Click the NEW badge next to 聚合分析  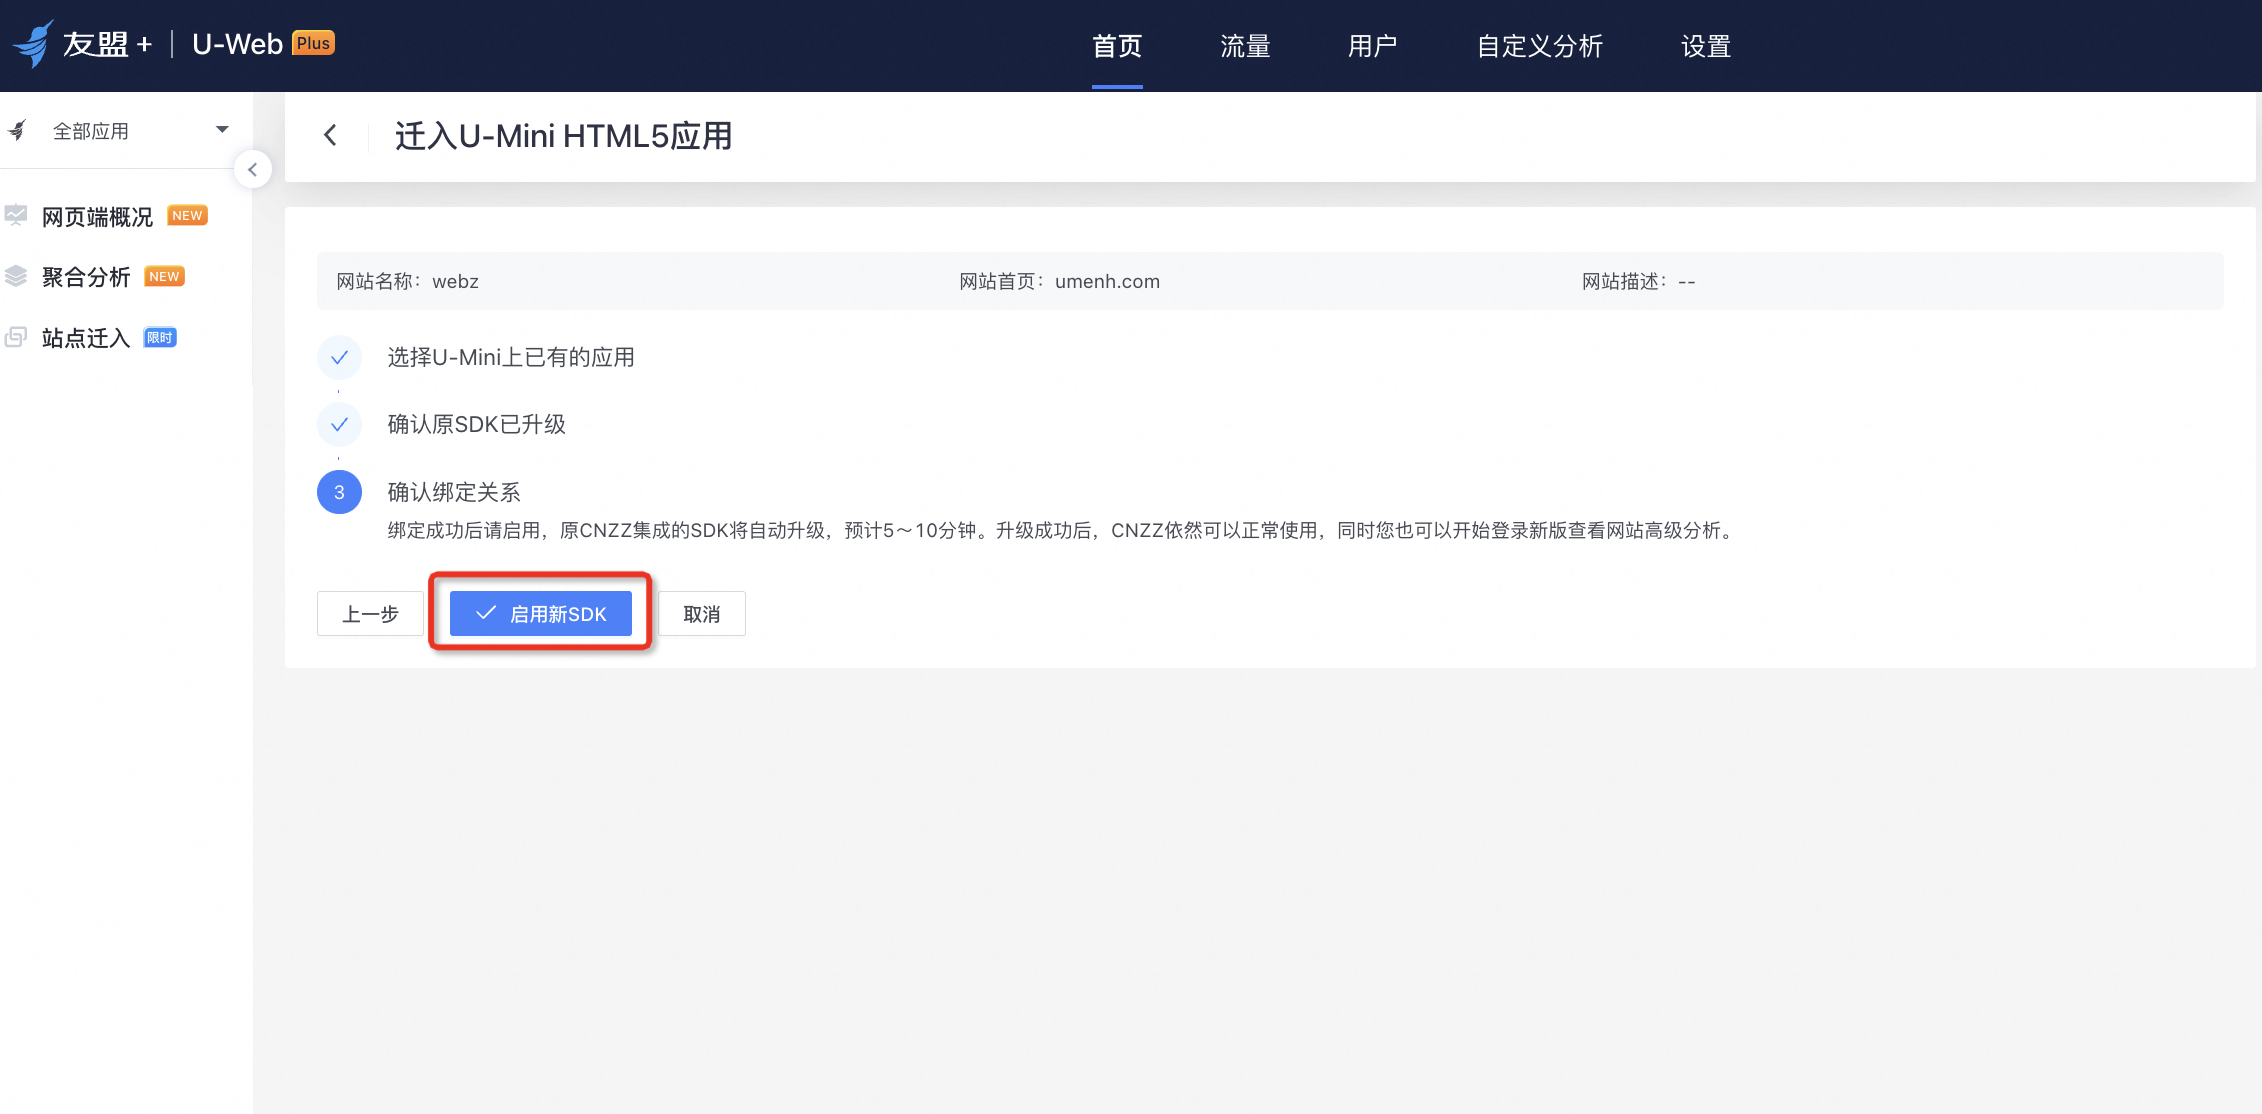[x=165, y=277]
